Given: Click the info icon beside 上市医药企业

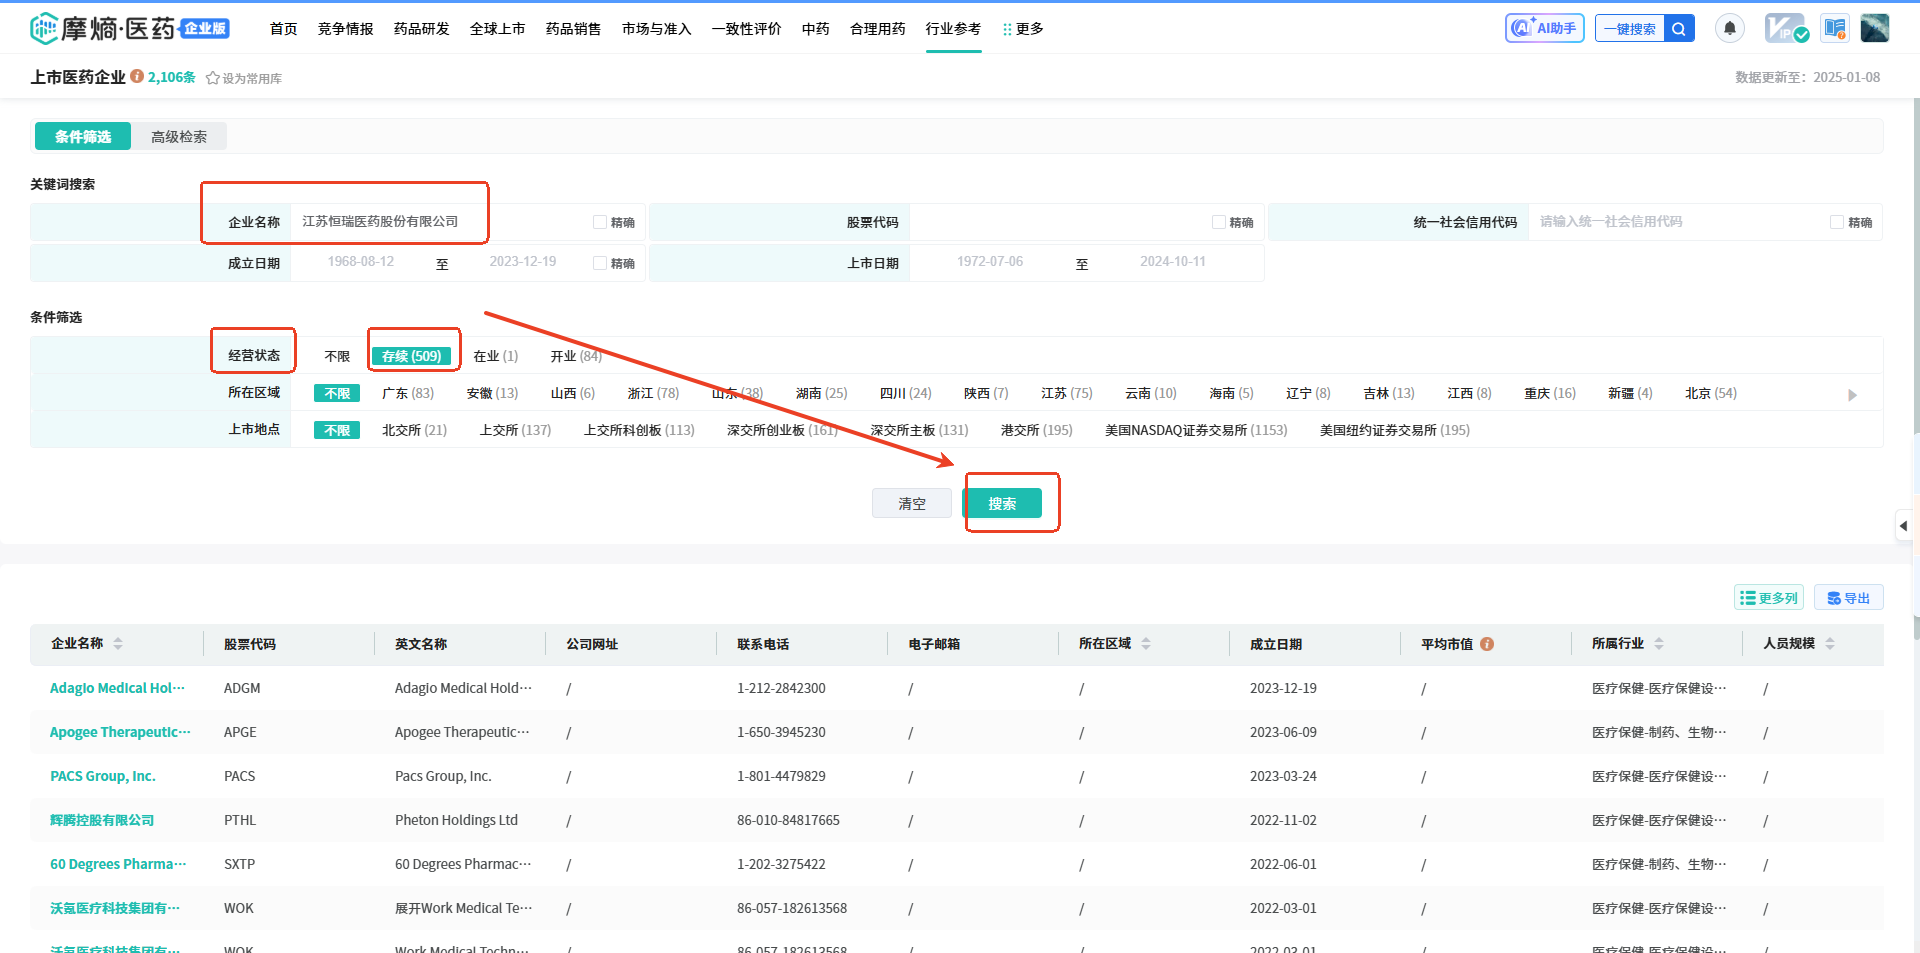Looking at the screenshot, I should (137, 76).
